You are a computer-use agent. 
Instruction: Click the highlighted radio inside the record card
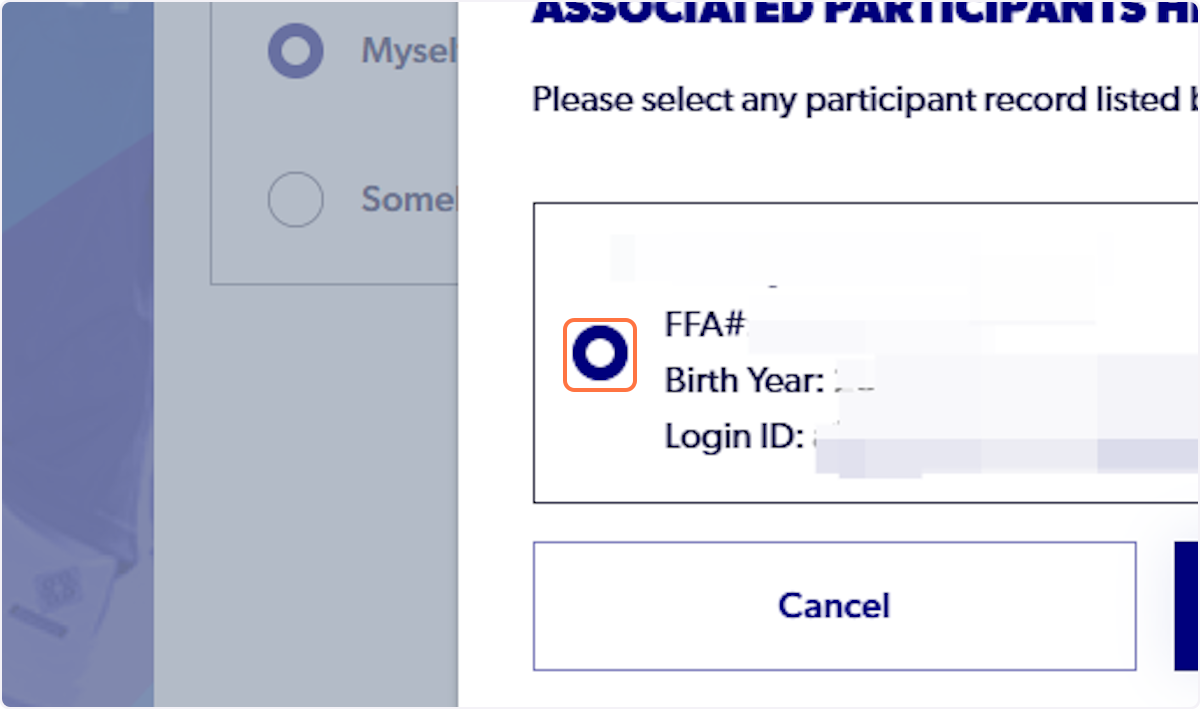tap(599, 354)
